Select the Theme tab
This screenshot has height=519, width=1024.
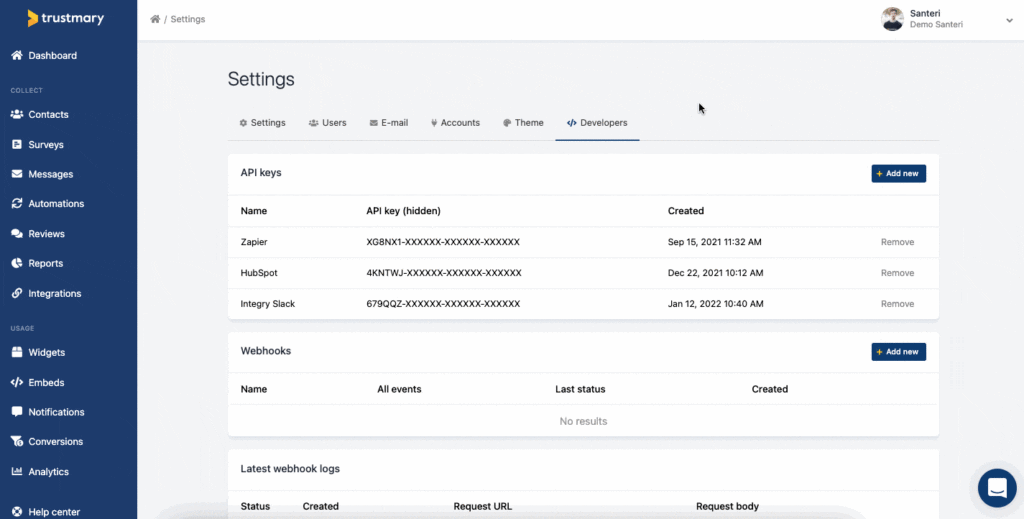click(x=523, y=123)
